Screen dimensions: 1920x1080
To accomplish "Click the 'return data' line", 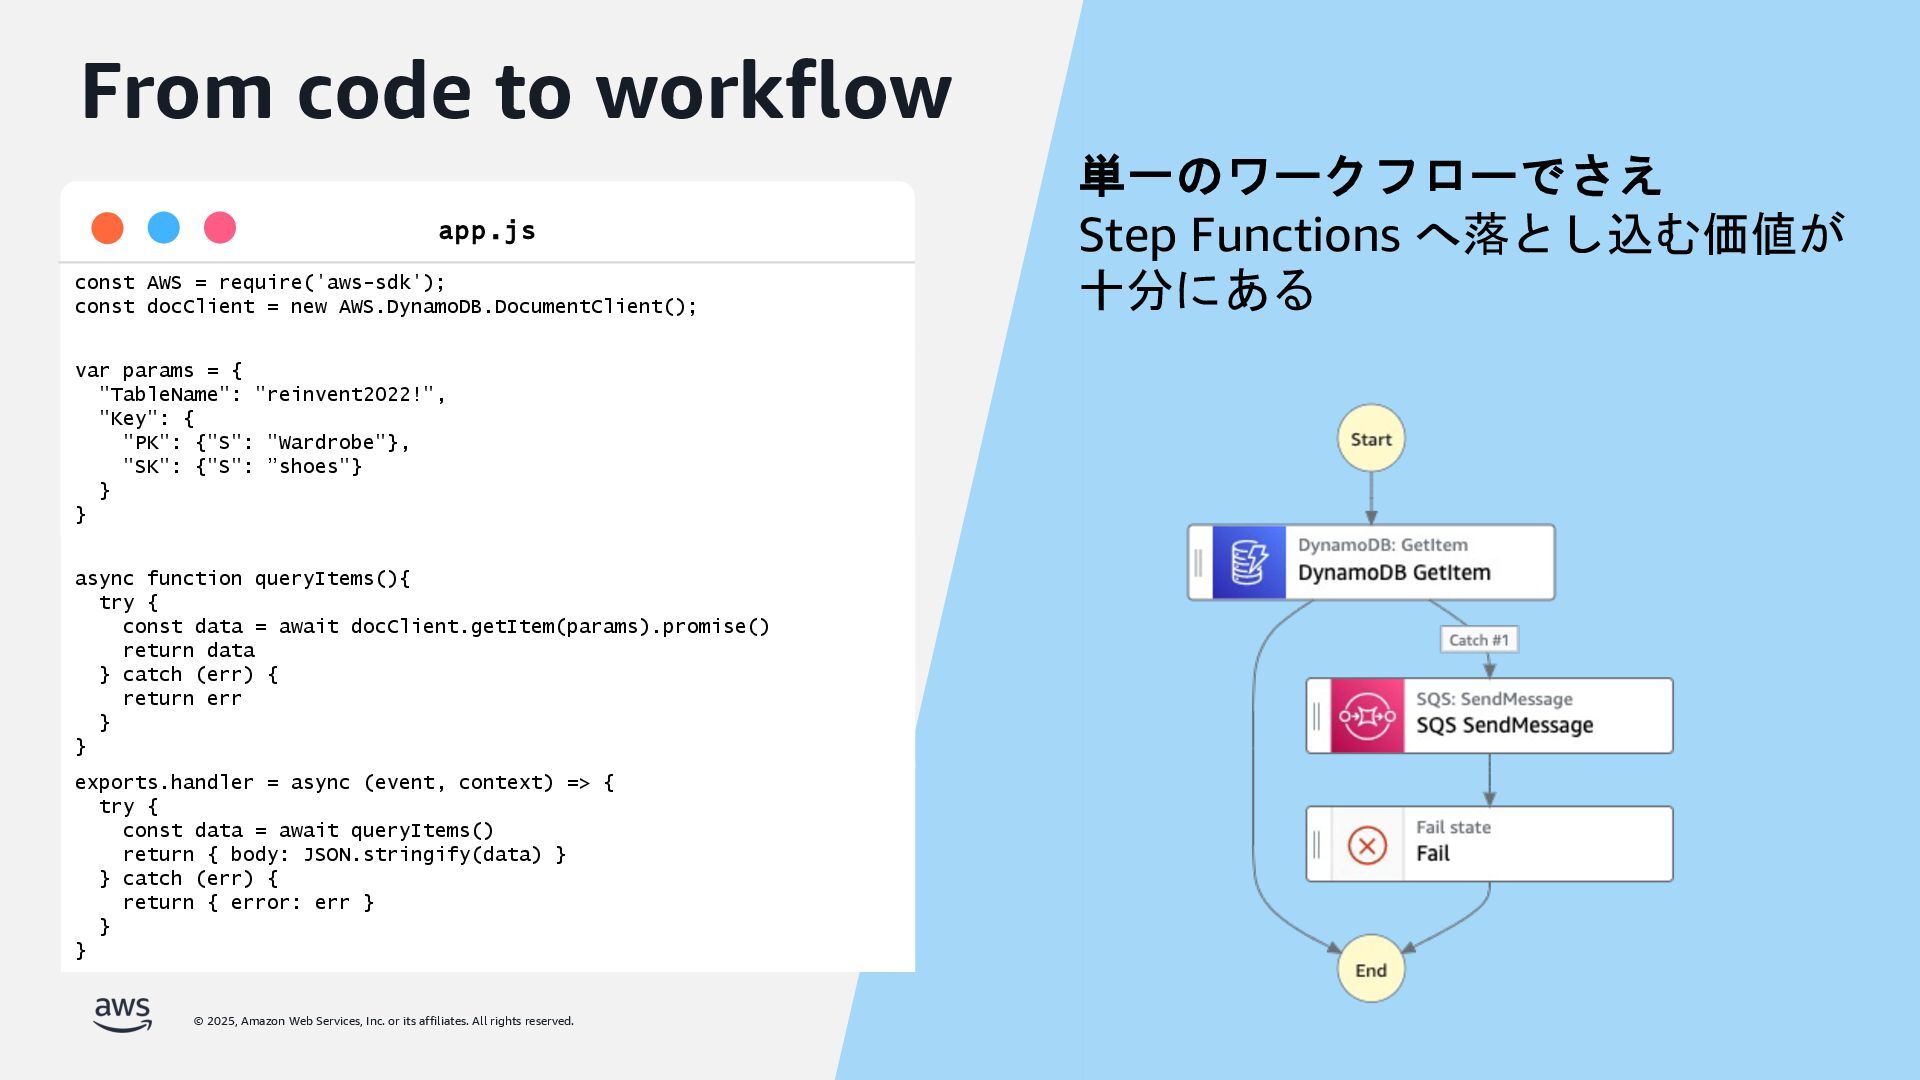I will [188, 651].
